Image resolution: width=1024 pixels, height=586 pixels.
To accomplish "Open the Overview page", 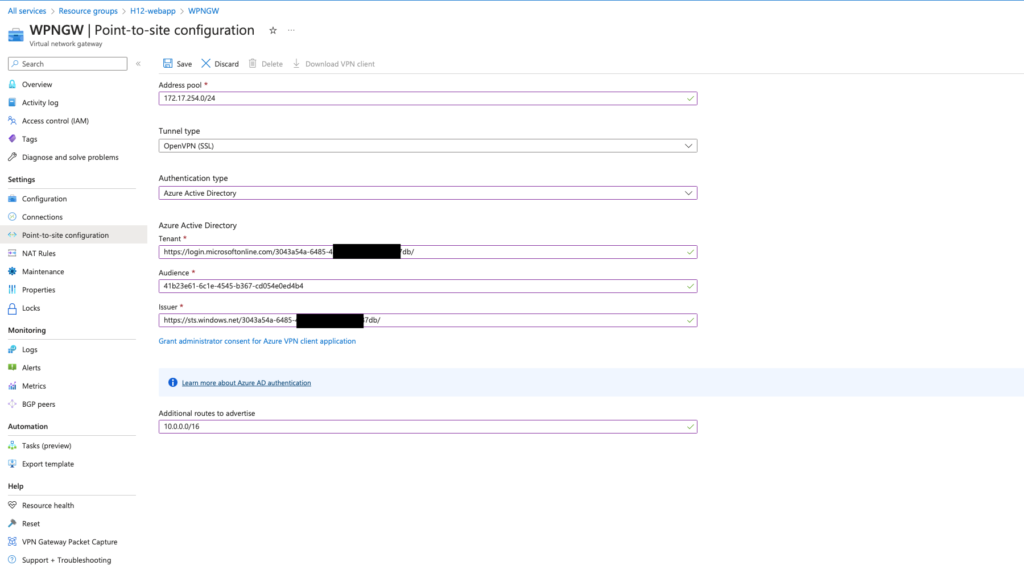I will click(37, 84).
